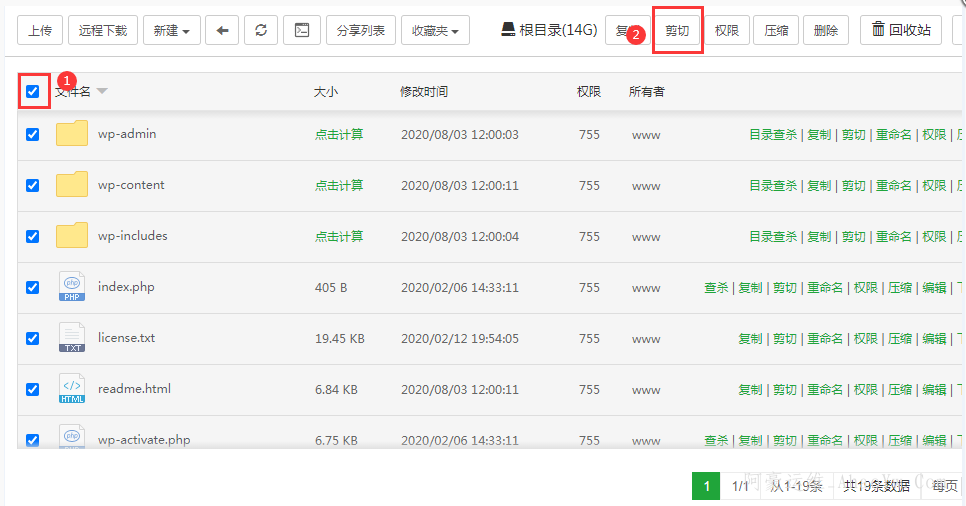Image resolution: width=966 pixels, height=506 pixels.
Task: Open the 分享列表 share list
Action: pos(361,31)
